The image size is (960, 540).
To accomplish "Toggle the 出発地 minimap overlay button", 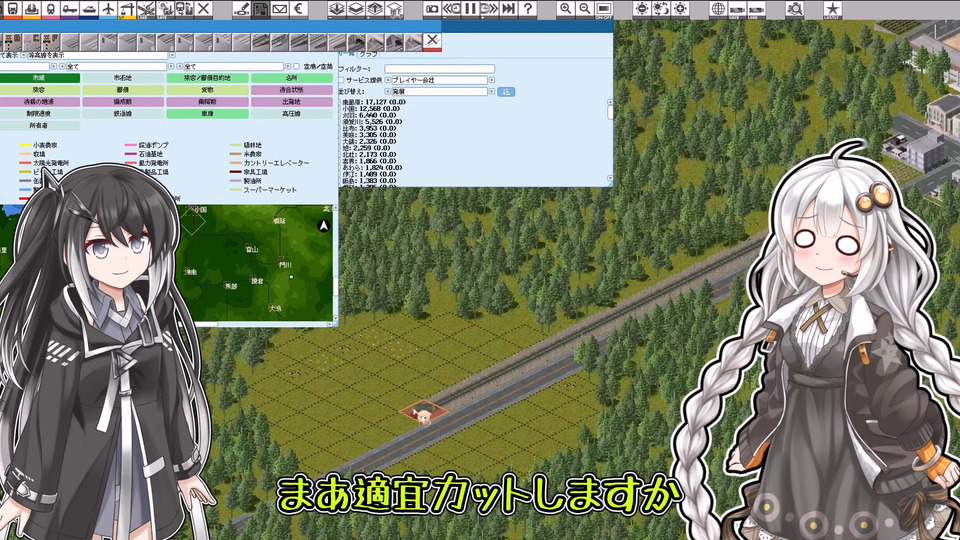I will tap(291, 102).
